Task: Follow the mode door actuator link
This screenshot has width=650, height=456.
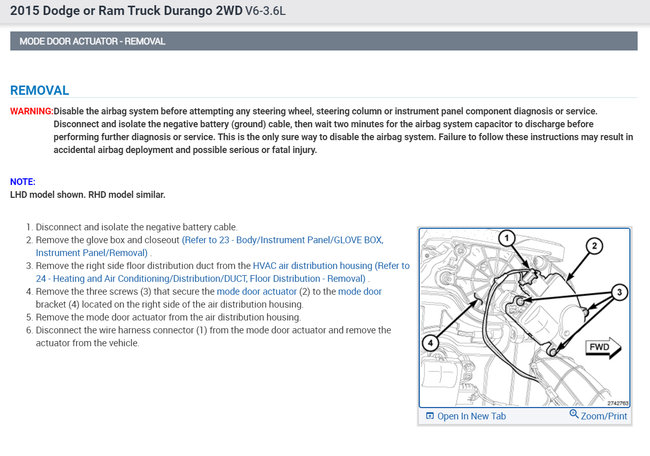Action: (257, 291)
